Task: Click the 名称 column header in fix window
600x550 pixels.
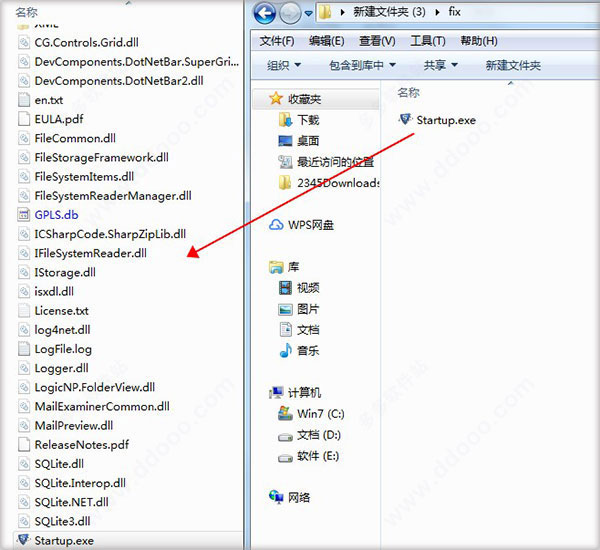Action: pos(409,92)
